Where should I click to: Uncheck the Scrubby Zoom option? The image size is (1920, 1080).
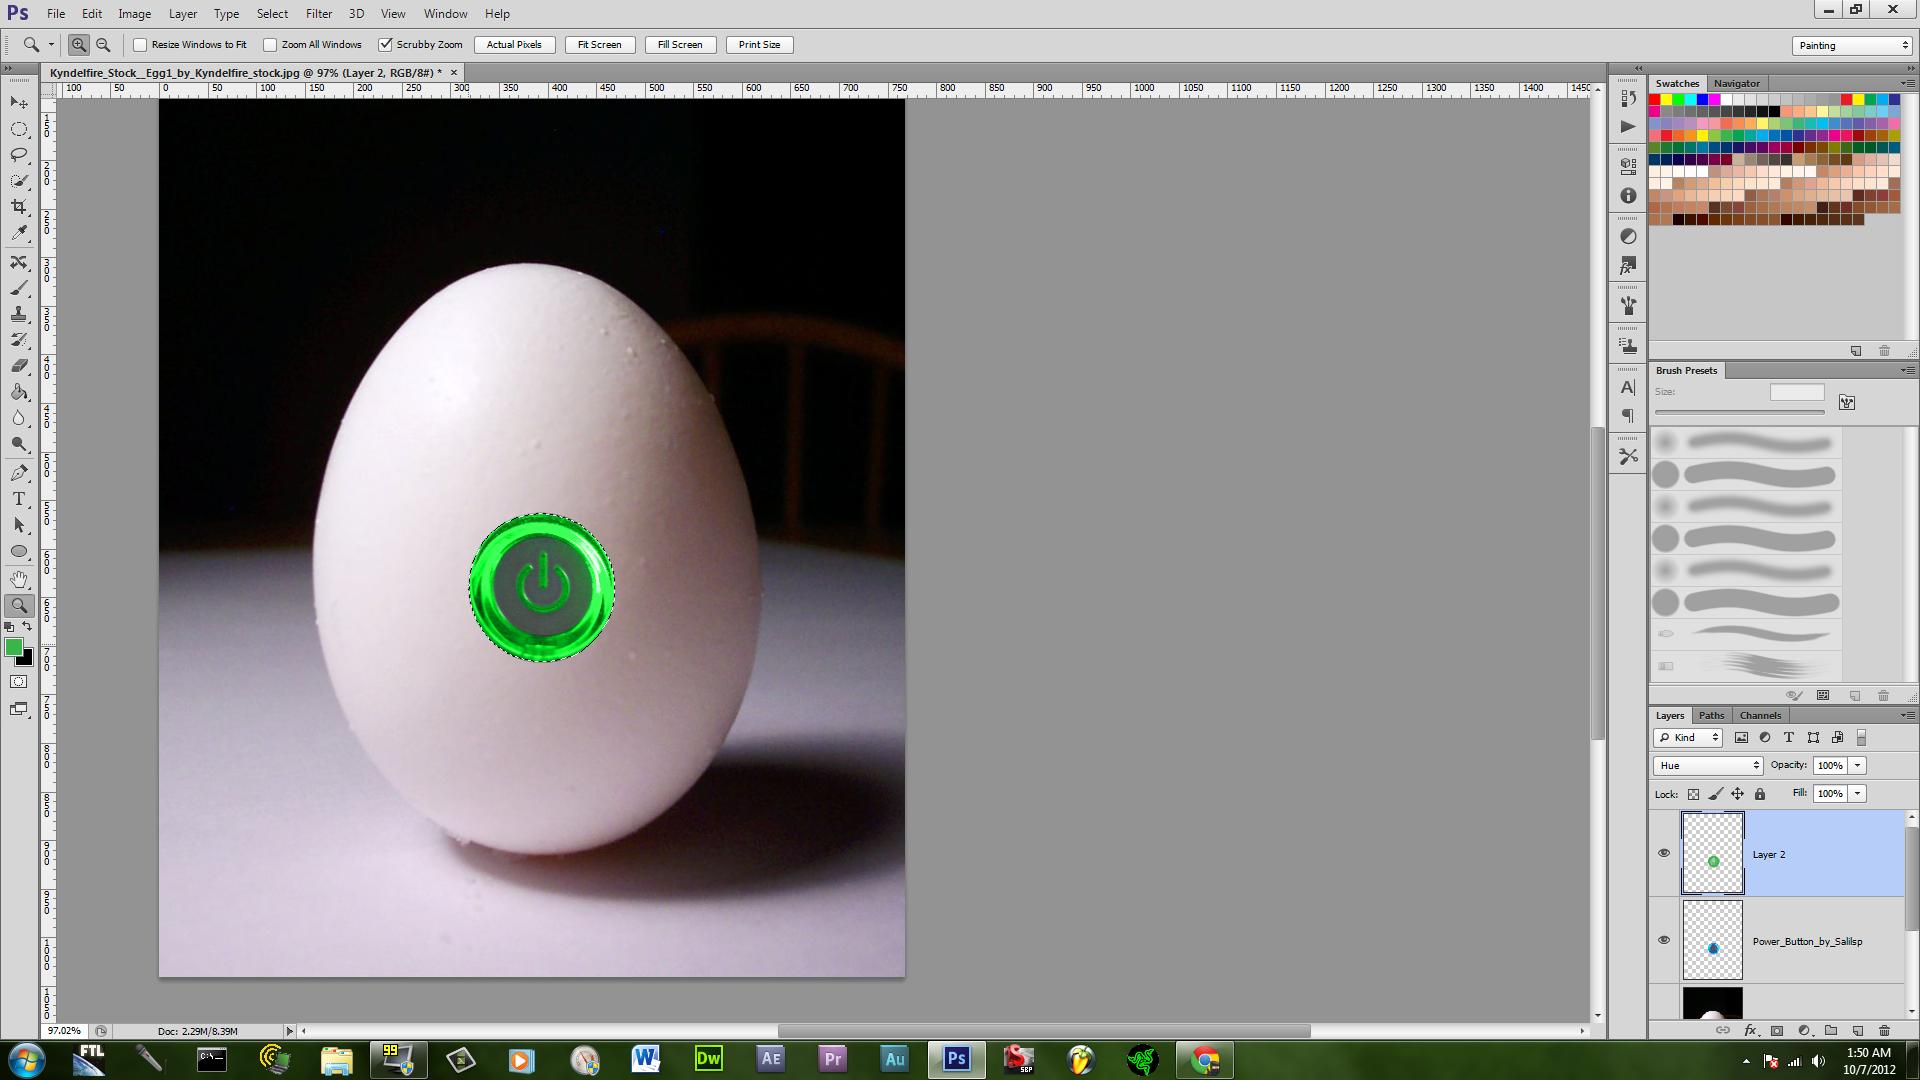tap(385, 45)
